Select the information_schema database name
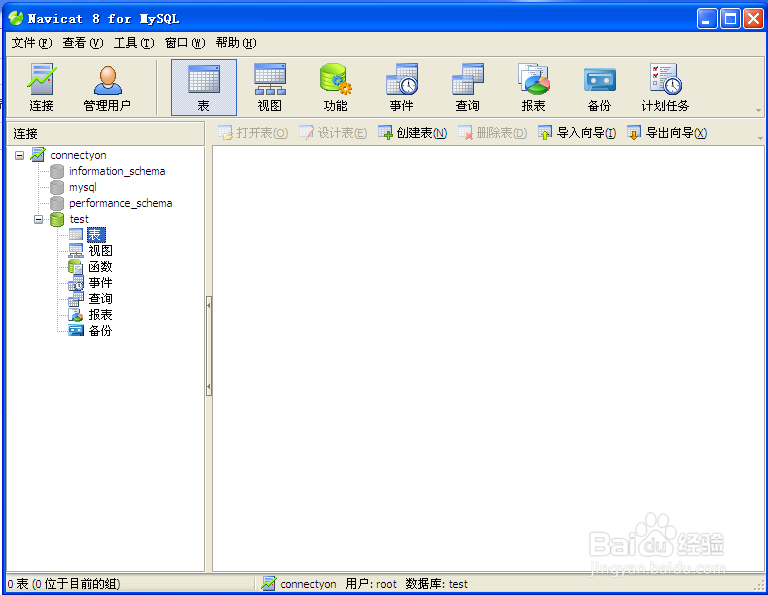768x595 pixels. pyautogui.click(x=117, y=171)
